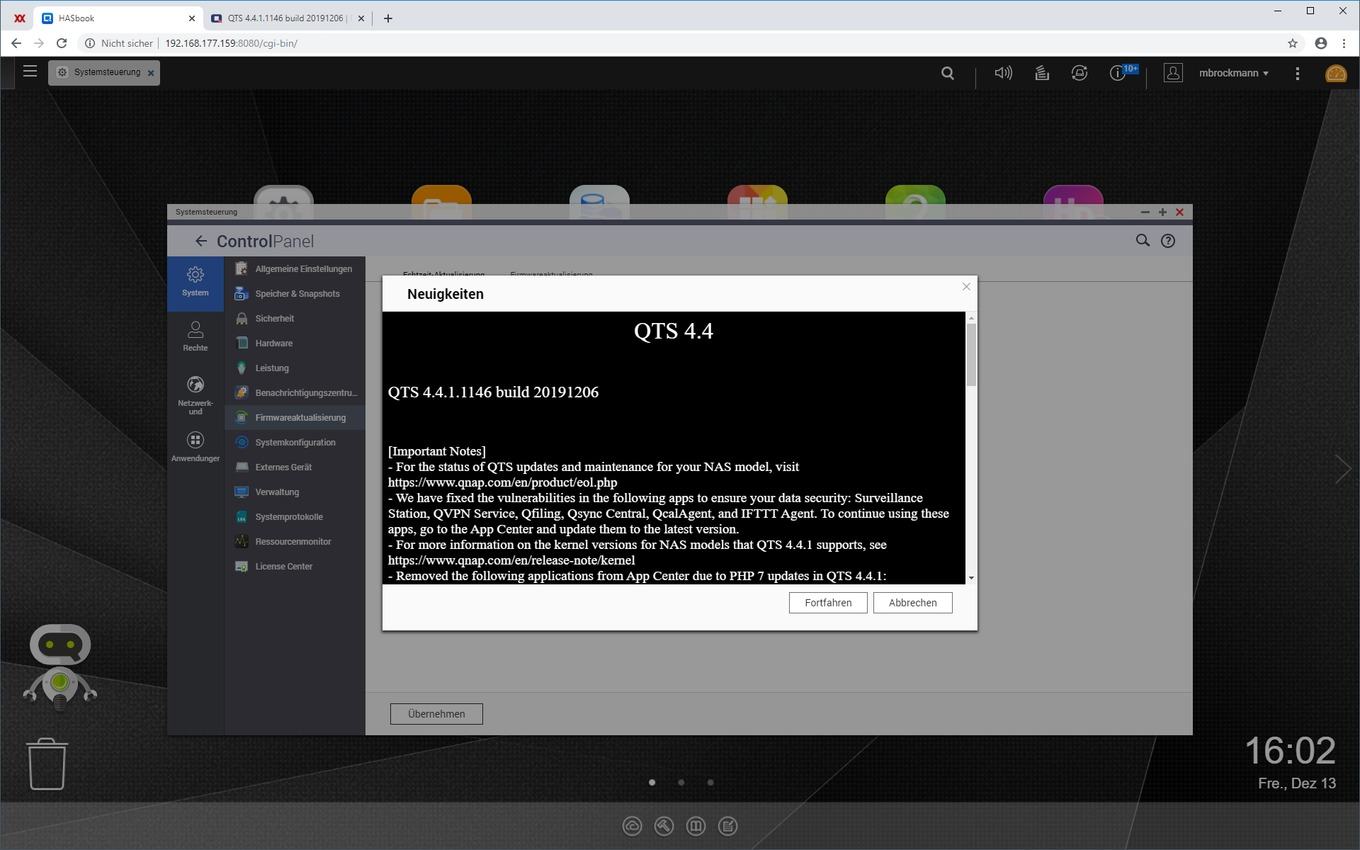Viewport: 1360px width, 850px height.
Task: Click the utilities icon in bottom bar
Action: tap(664, 826)
